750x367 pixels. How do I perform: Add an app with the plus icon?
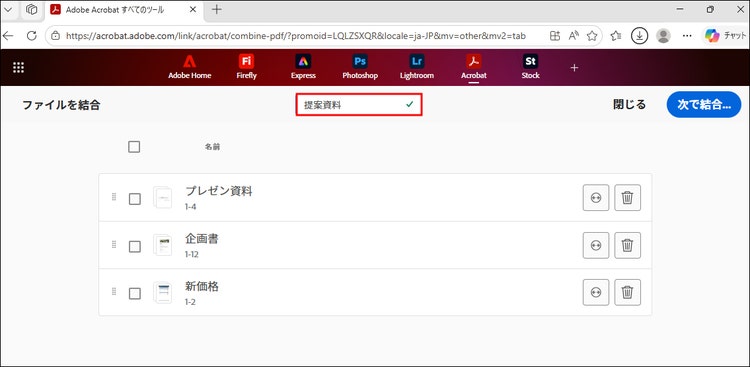(x=574, y=68)
